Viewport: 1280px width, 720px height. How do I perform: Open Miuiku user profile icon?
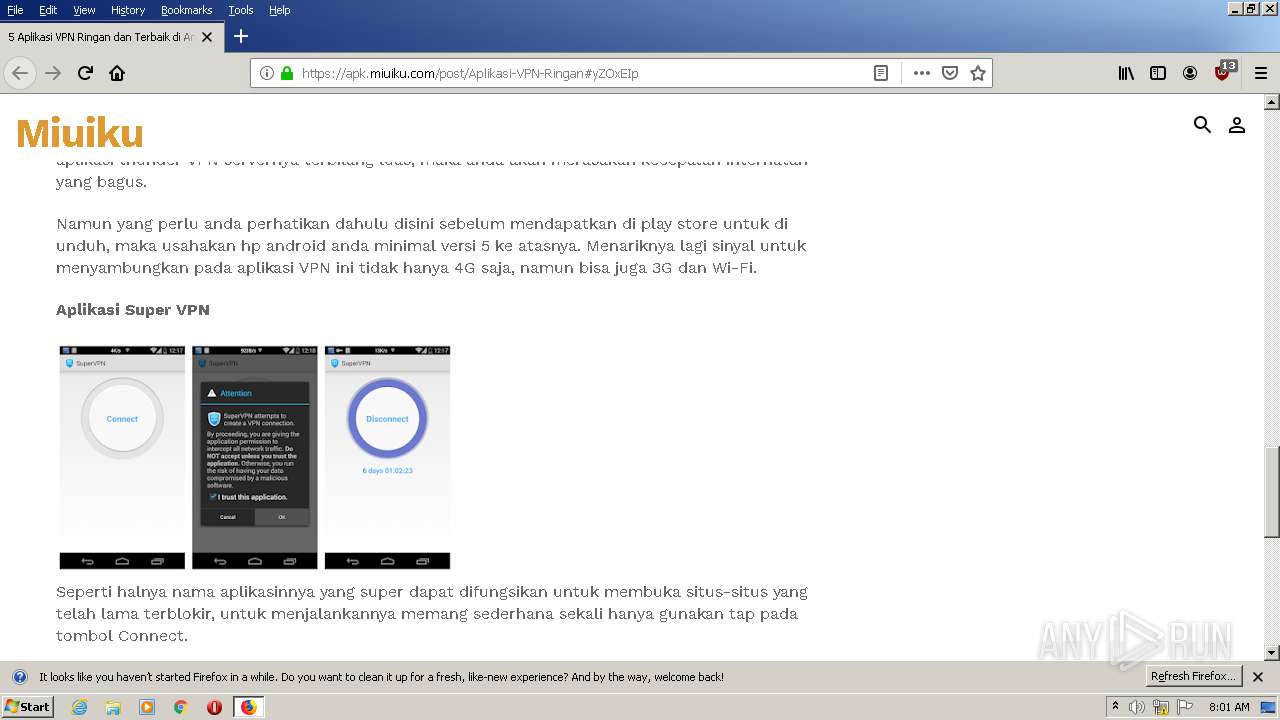[x=1237, y=125]
